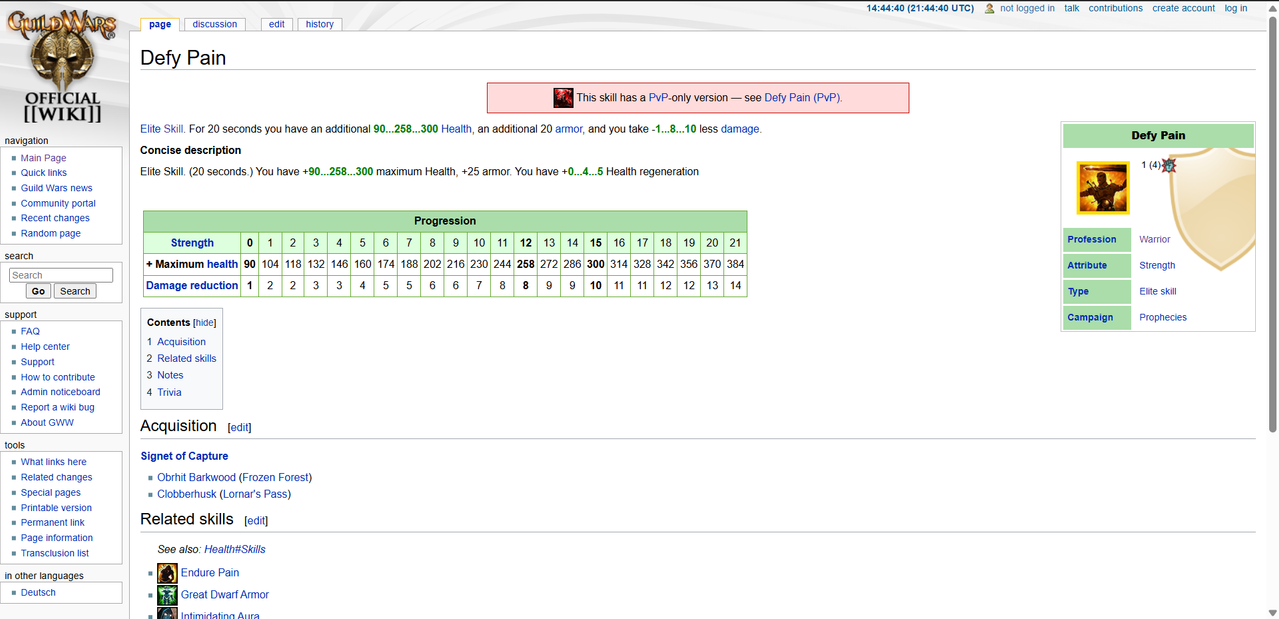The height and width of the screenshot is (619, 1279).
Task: Open Transclusion list link
Action: [x=55, y=553]
